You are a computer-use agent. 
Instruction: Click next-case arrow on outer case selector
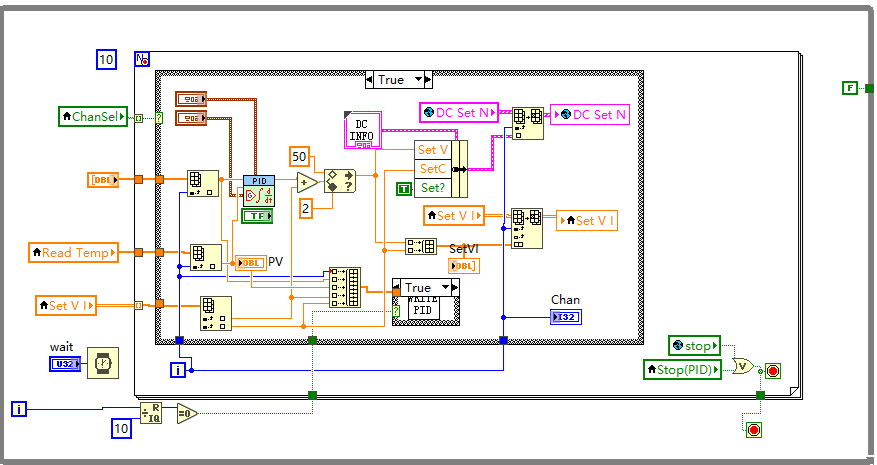427,79
